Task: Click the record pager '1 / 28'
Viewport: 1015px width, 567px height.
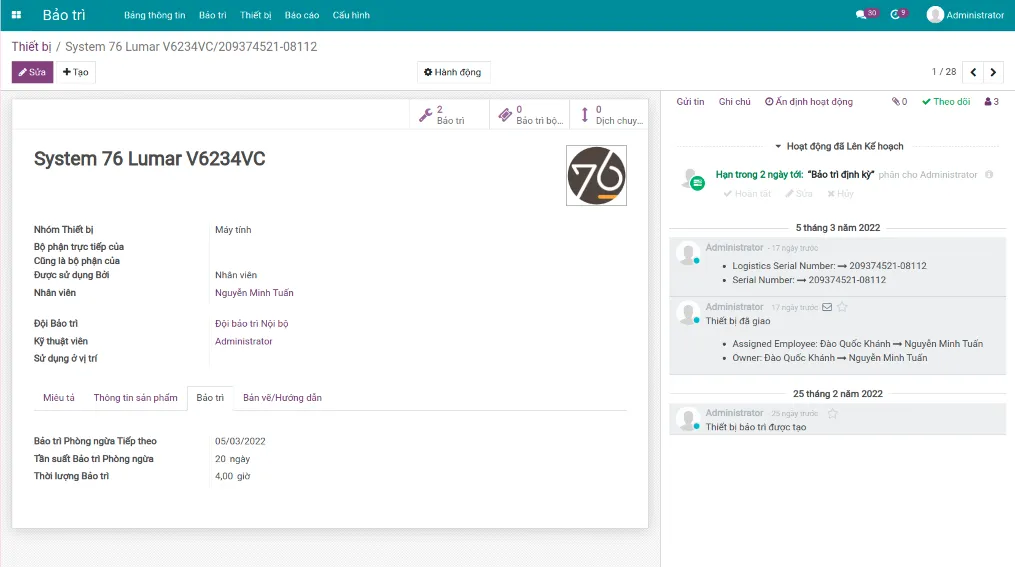Action: click(944, 72)
